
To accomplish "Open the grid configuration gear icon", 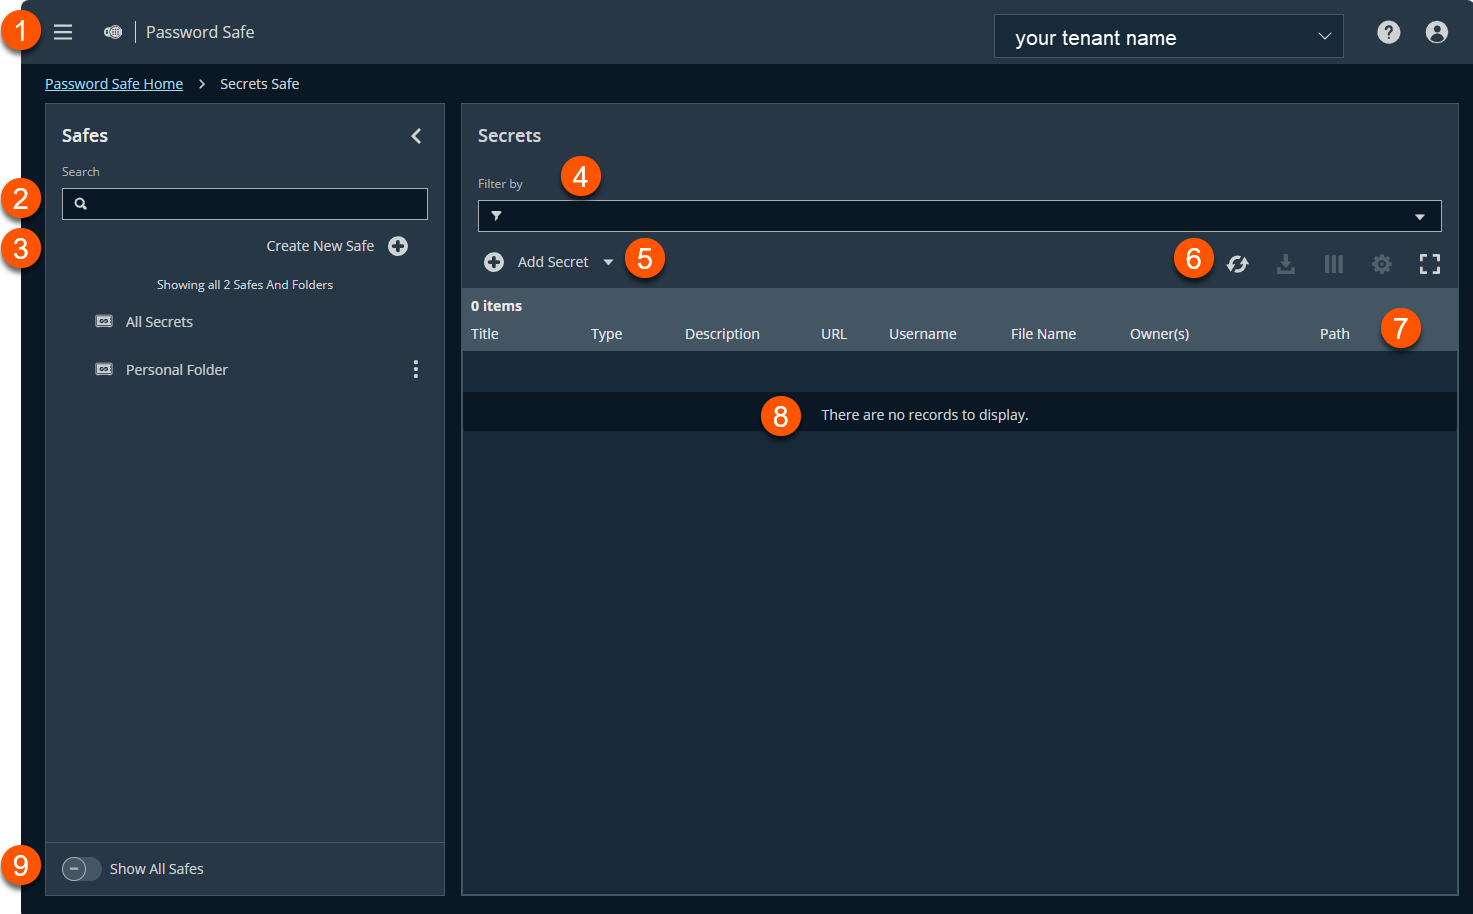I will tap(1382, 264).
